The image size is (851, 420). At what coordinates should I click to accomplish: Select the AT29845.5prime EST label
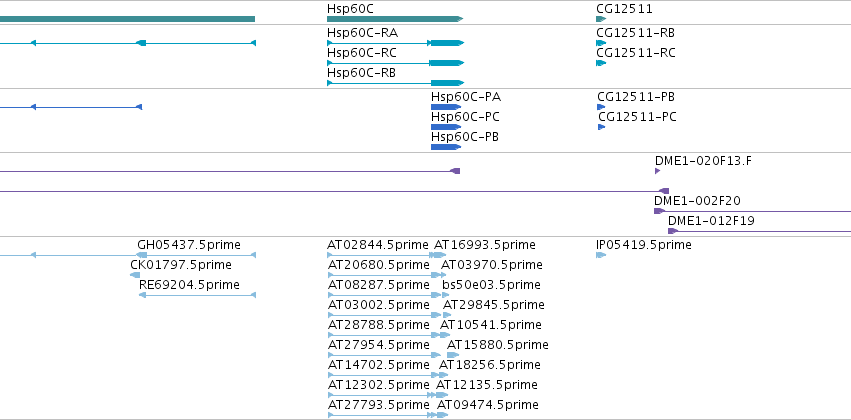494,306
